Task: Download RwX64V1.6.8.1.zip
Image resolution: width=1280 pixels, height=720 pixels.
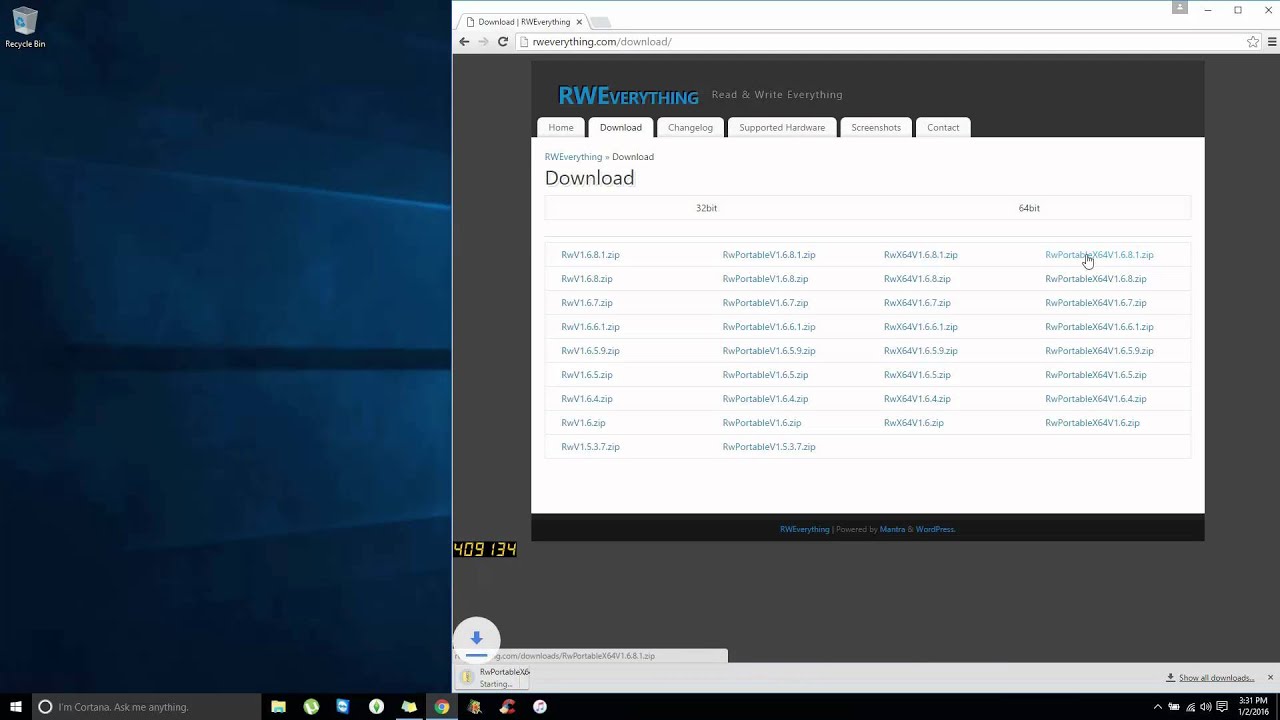Action: (921, 255)
